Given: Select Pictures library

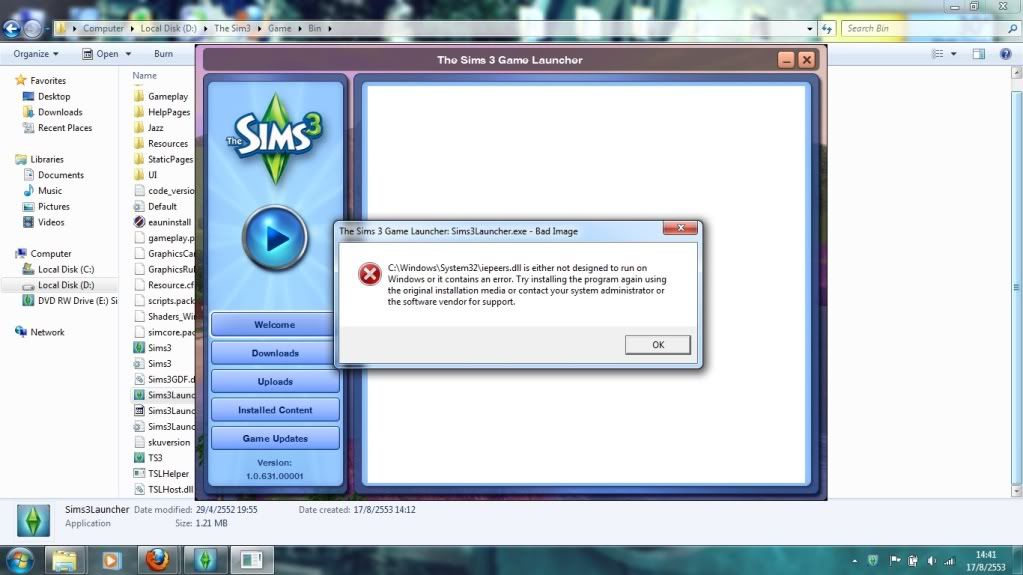Looking at the screenshot, I should 53,206.
